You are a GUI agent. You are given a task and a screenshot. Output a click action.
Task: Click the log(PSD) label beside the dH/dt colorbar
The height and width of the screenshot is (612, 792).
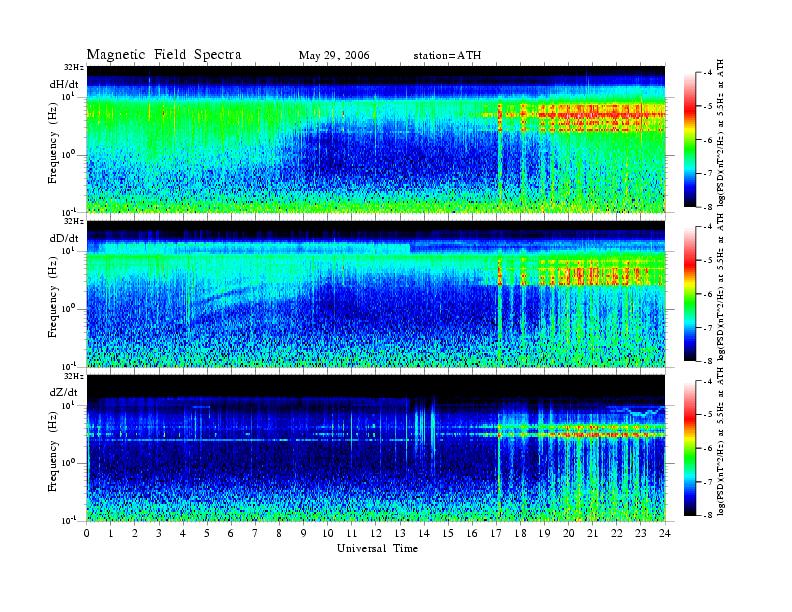[721, 132]
